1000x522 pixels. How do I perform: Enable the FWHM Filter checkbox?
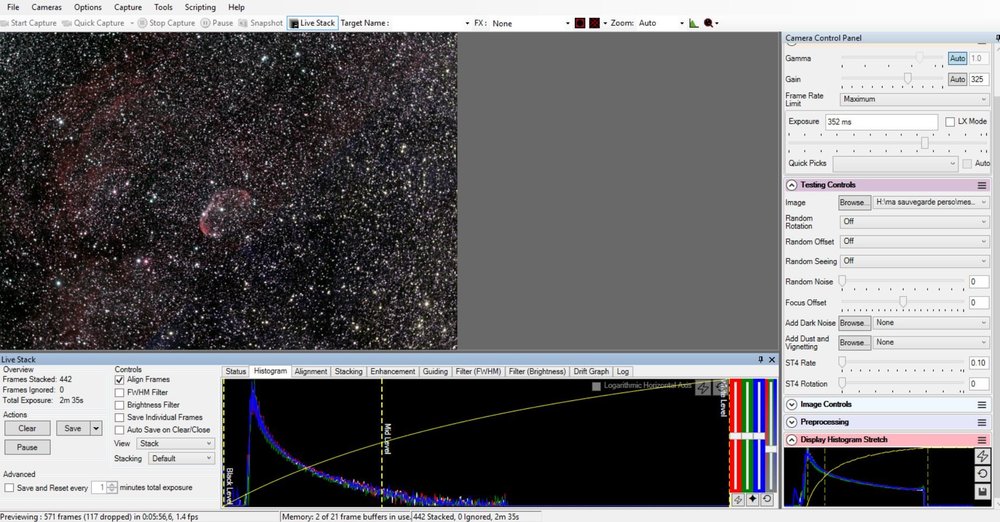[121, 393]
